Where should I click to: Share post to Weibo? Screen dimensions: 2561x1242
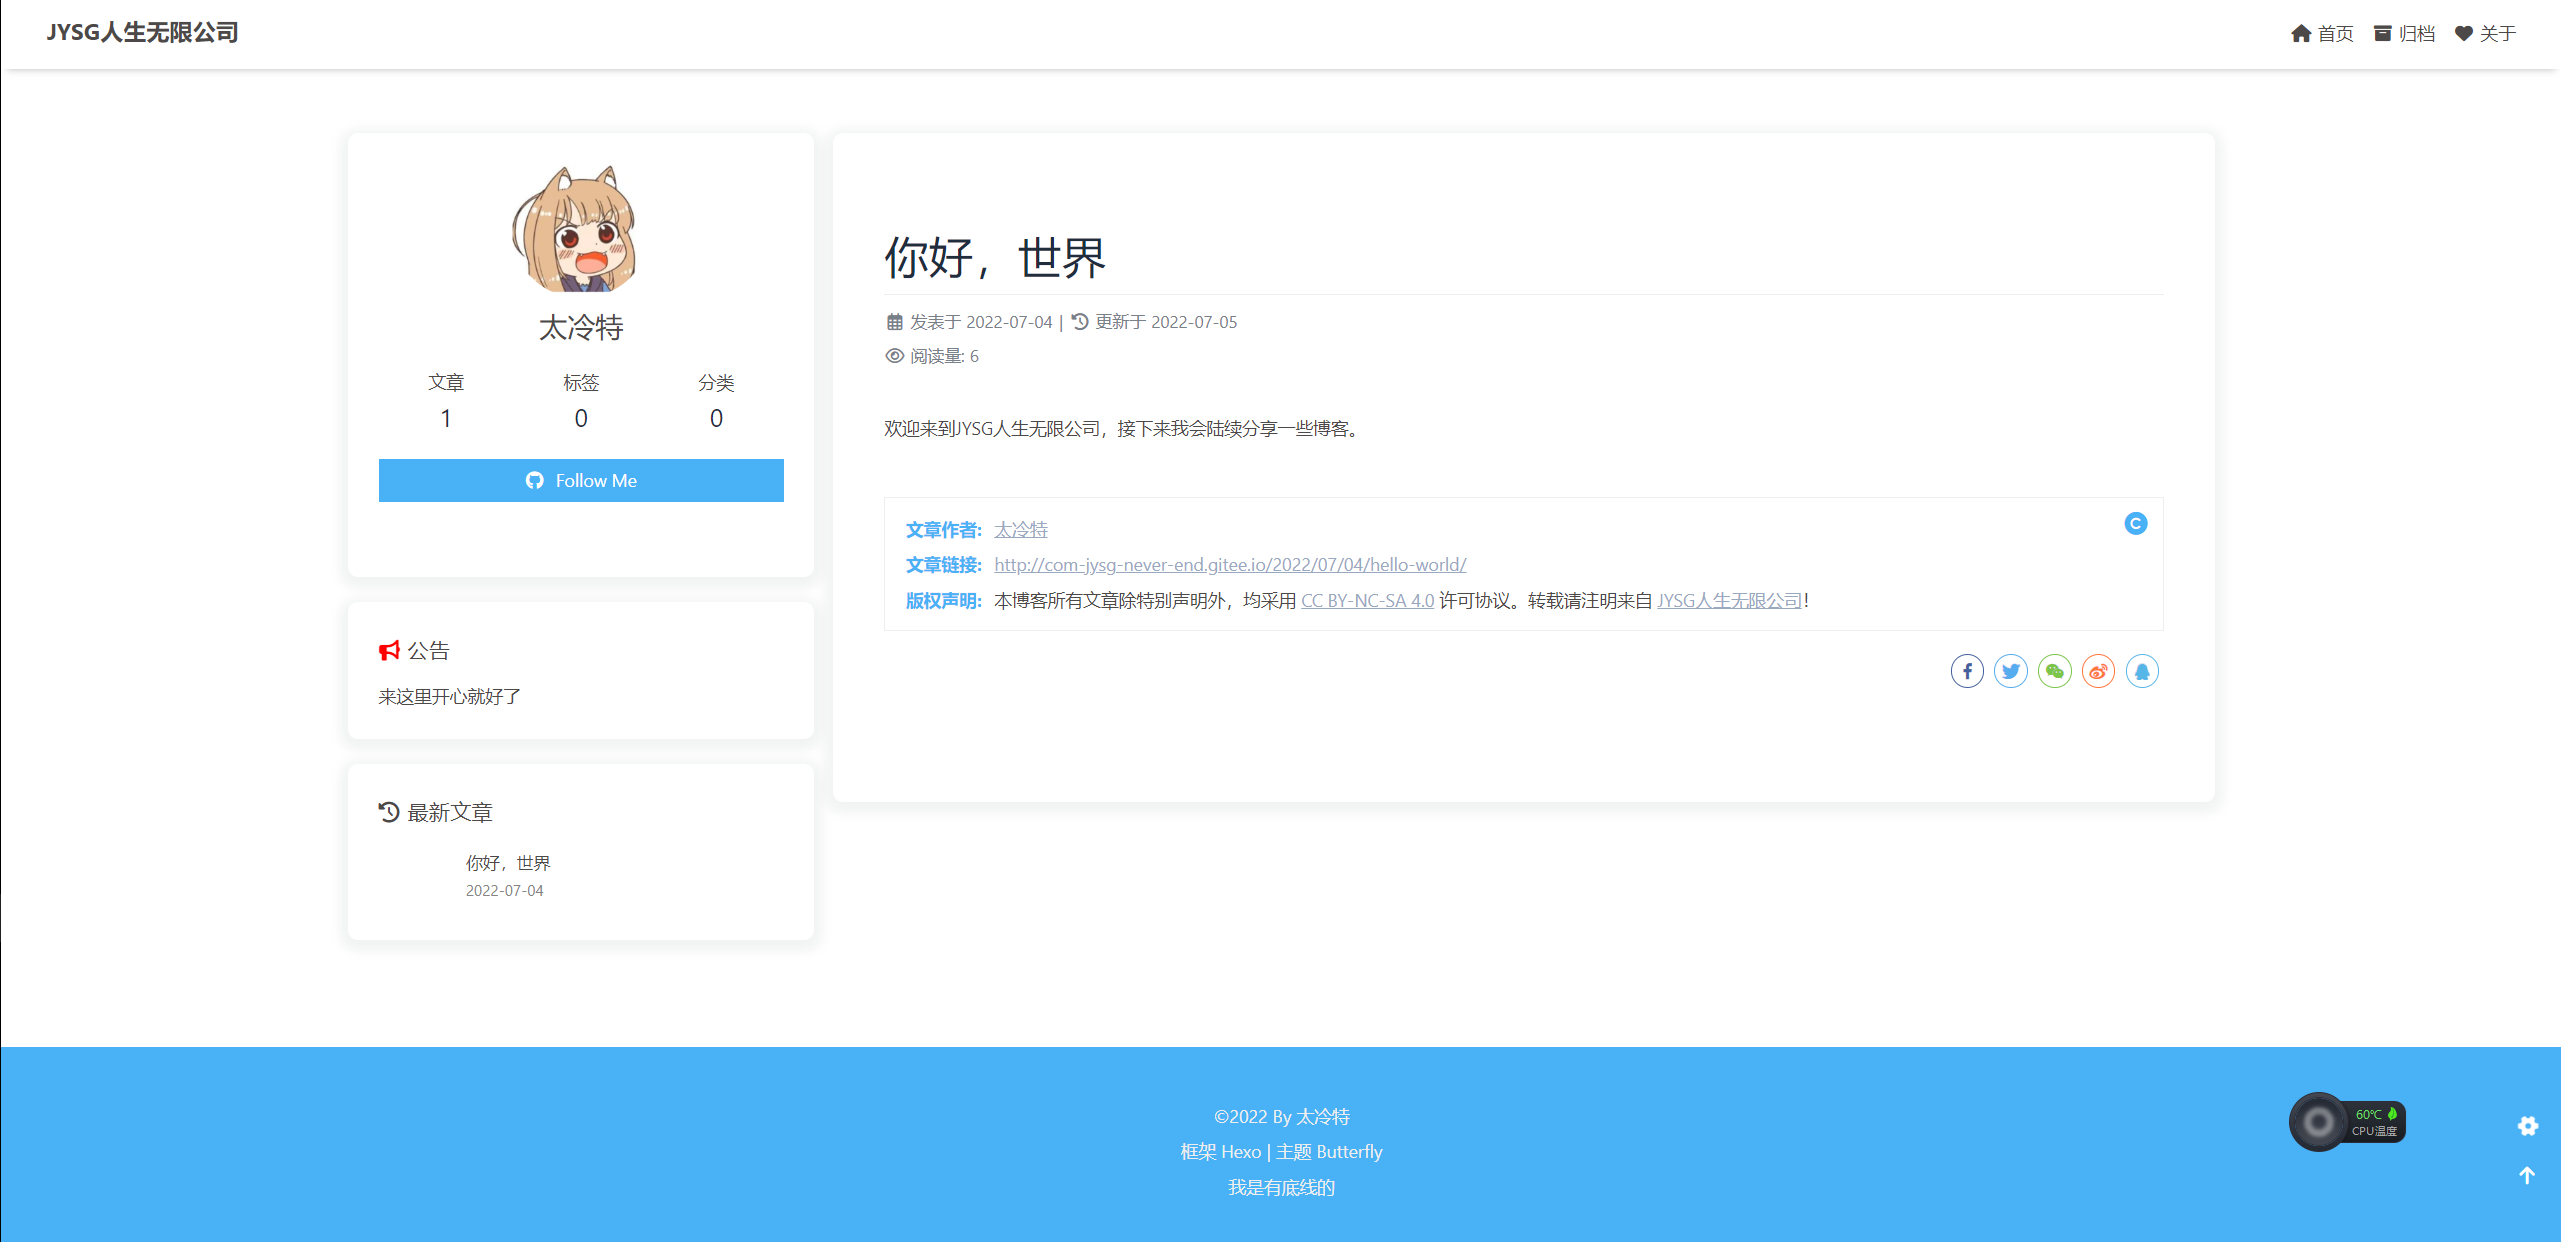coord(2098,671)
